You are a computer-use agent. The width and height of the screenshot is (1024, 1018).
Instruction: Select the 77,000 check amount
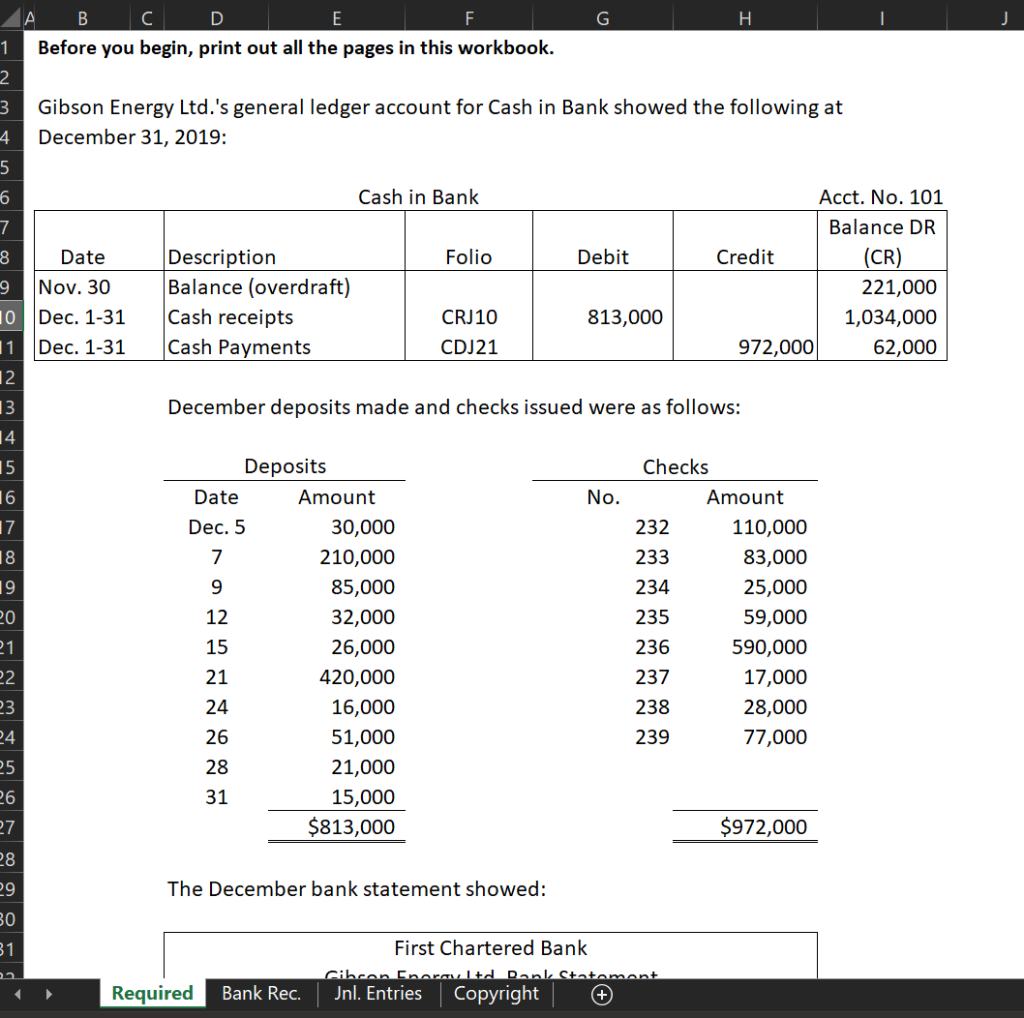click(744, 737)
